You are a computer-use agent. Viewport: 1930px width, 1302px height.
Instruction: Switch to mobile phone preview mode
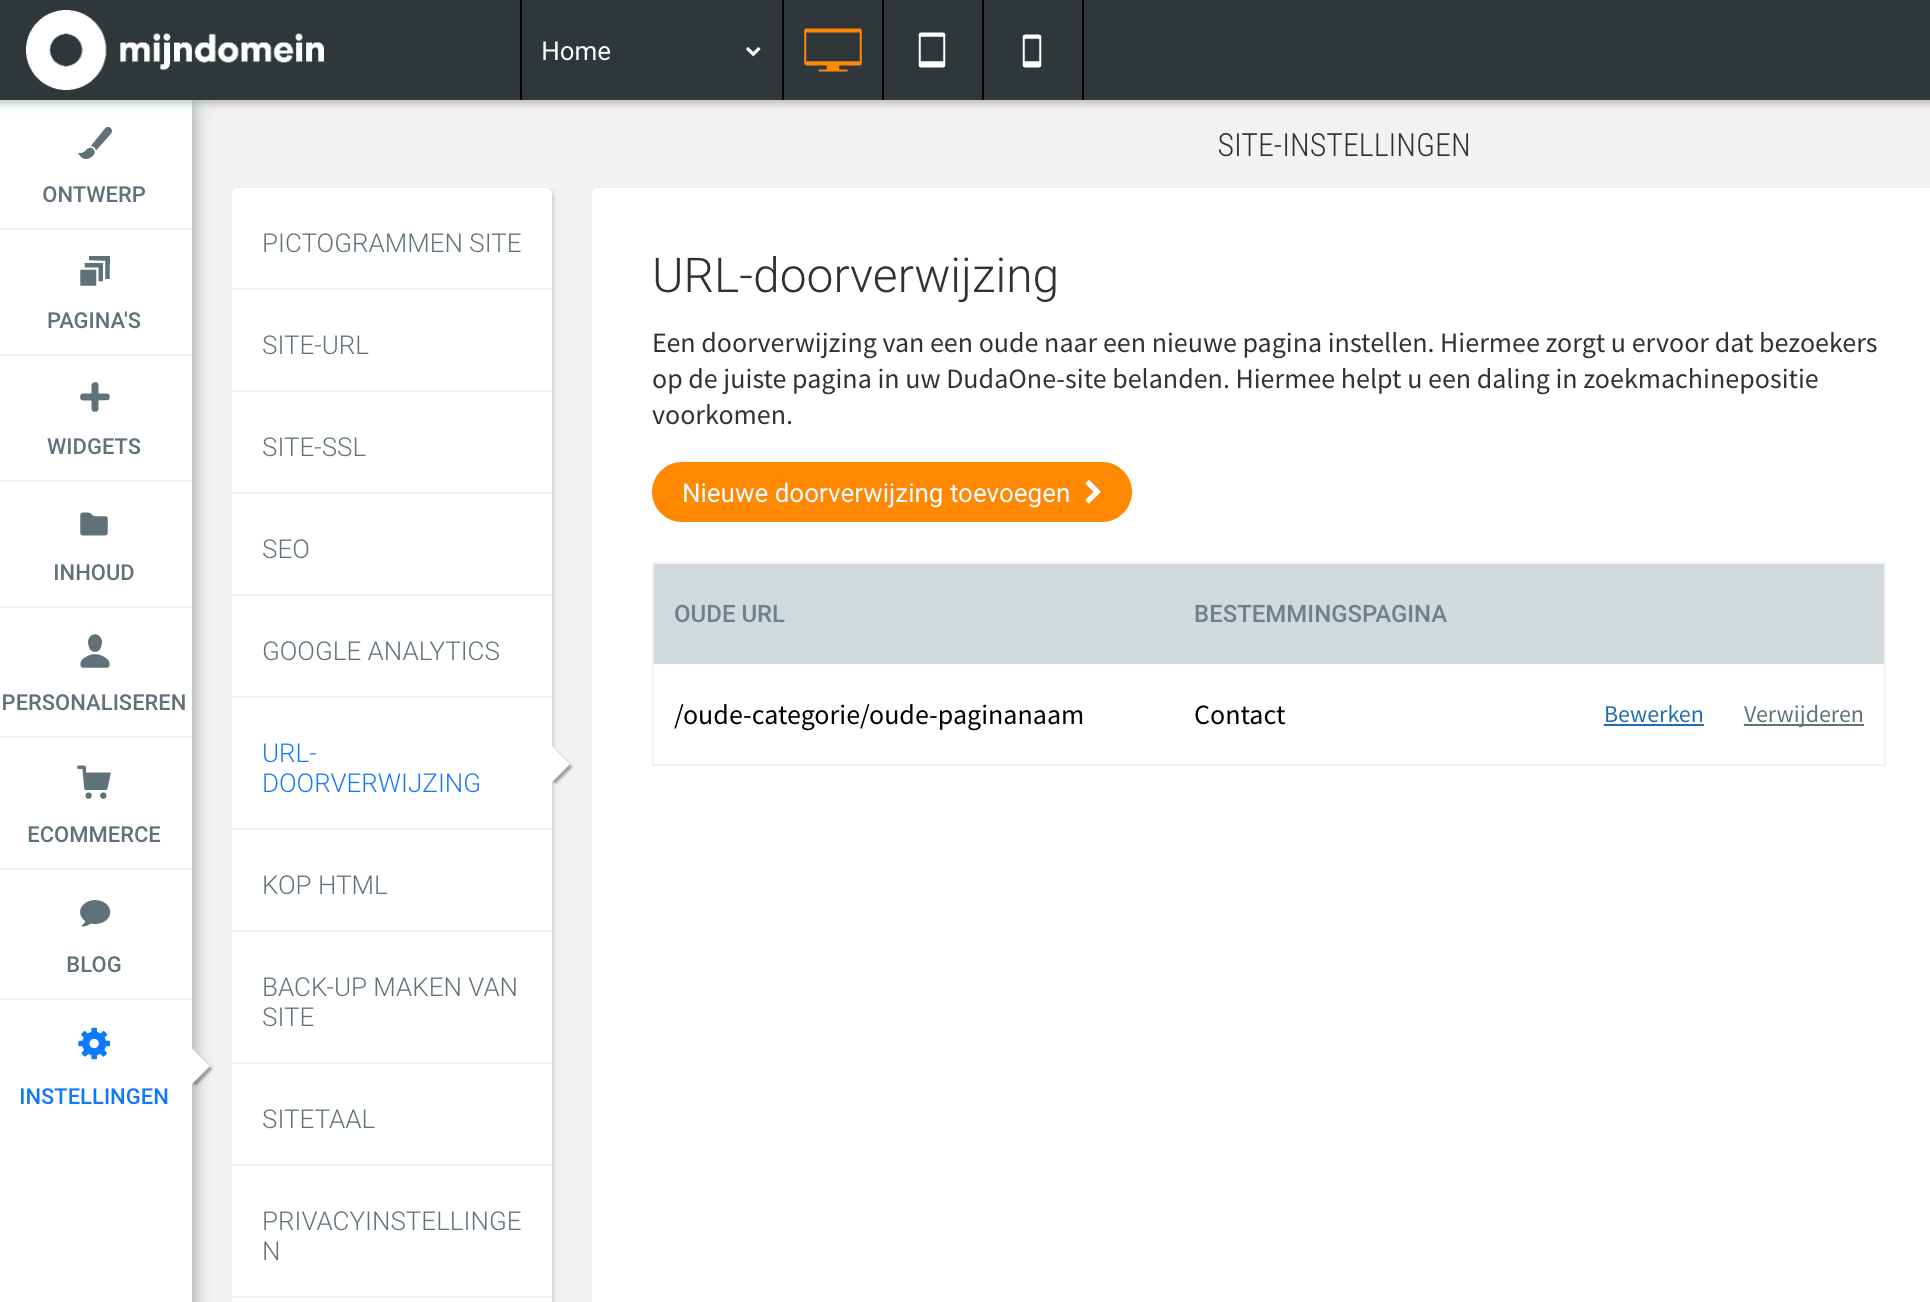pyautogui.click(x=1032, y=50)
